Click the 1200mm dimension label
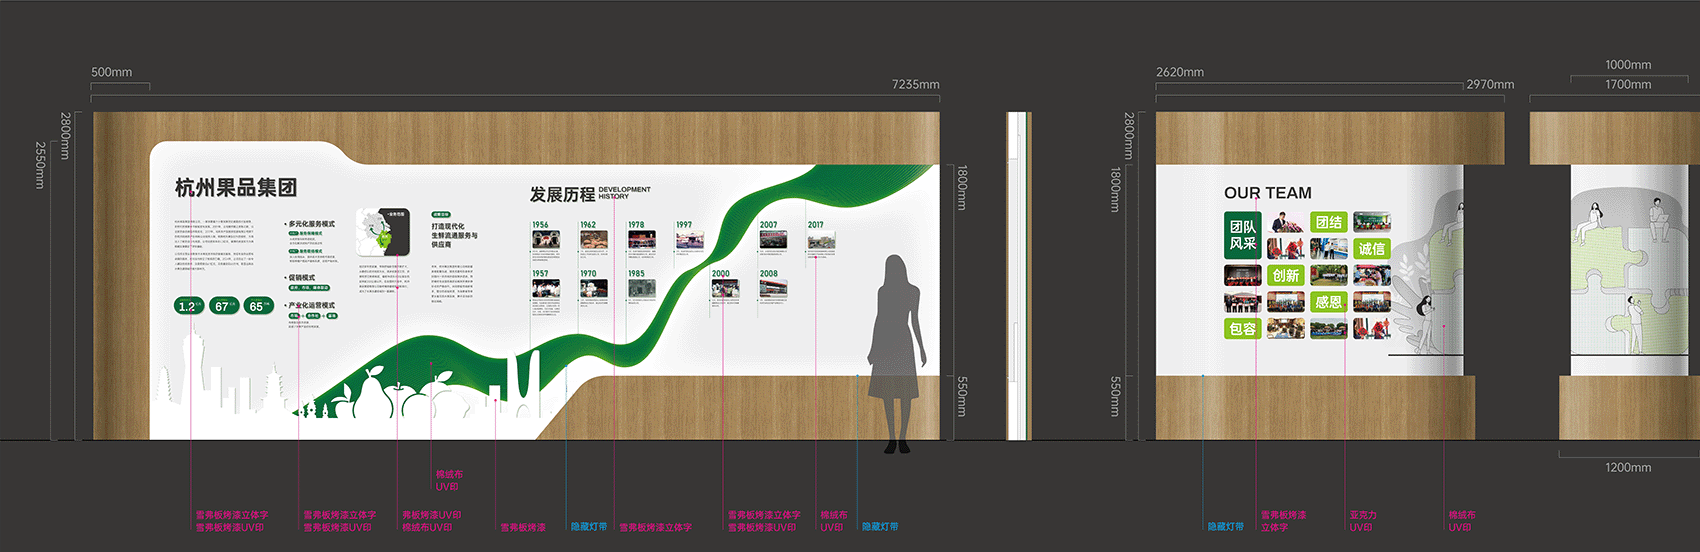Viewport: 1700px width, 552px height. click(x=1628, y=468)
